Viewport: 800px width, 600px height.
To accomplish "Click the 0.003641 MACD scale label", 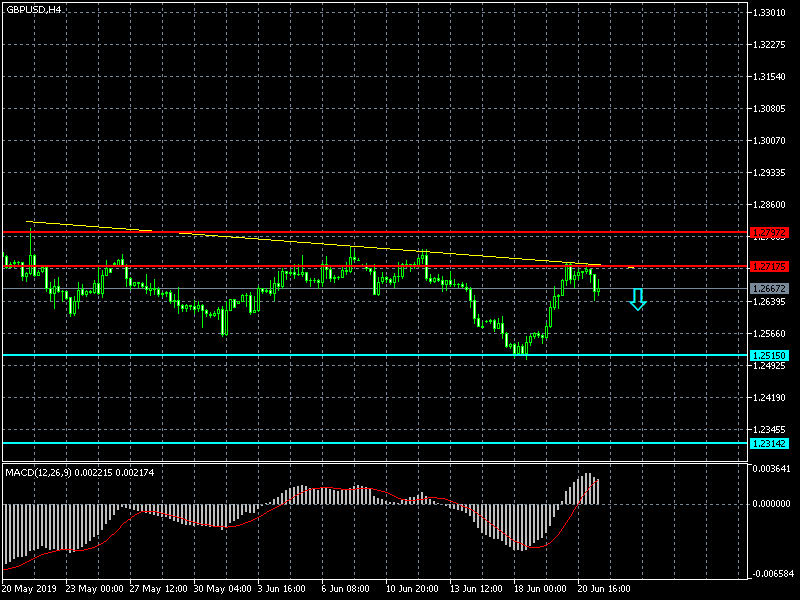I will [x=773, y=469].
